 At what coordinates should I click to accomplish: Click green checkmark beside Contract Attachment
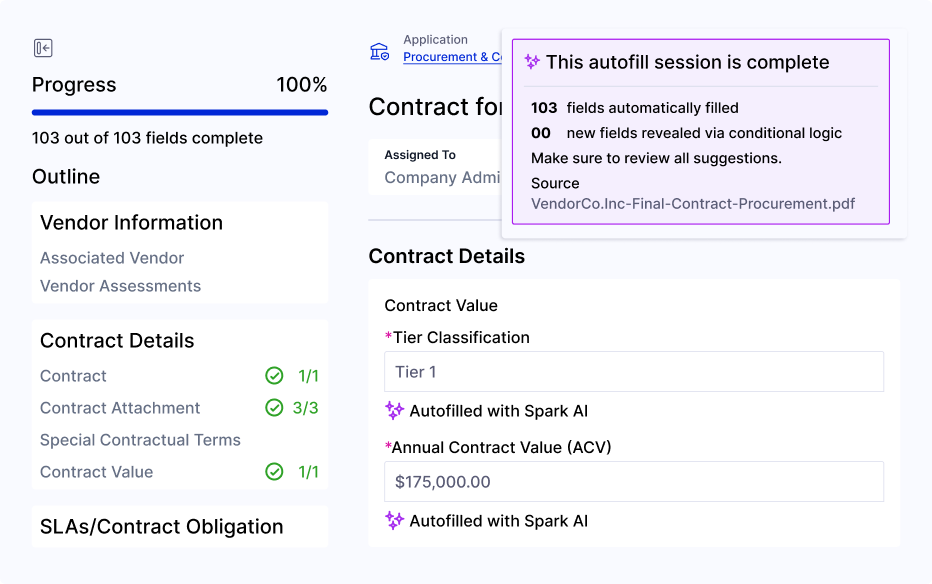(275, 408)
